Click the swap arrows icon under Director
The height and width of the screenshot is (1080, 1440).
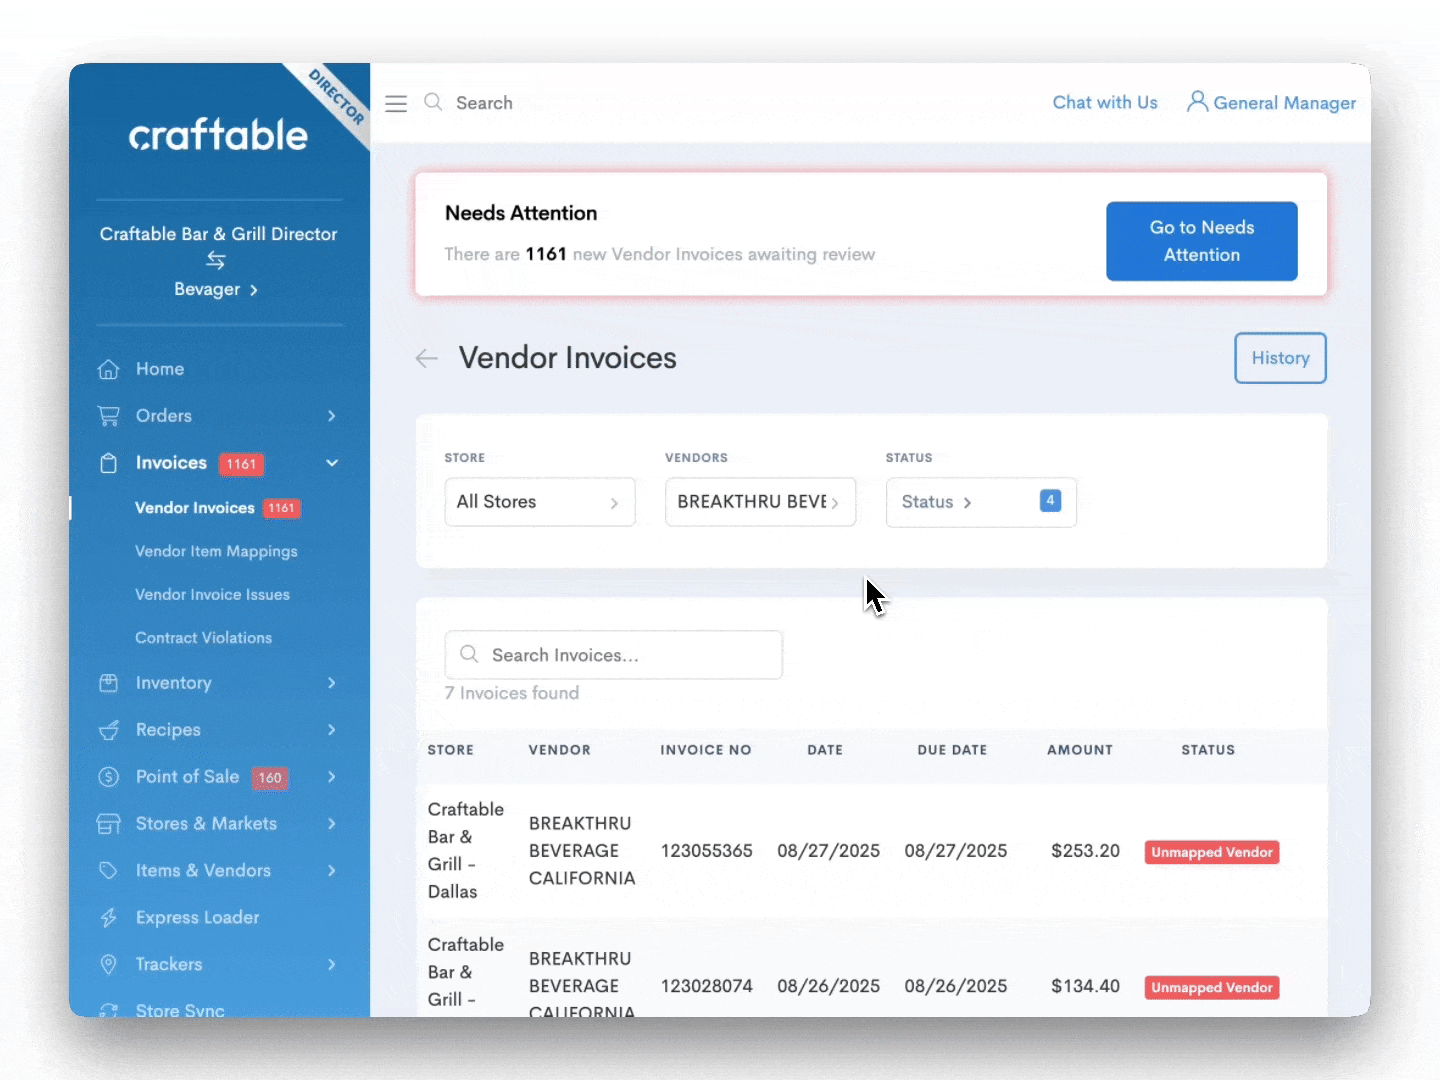point(216,260)
